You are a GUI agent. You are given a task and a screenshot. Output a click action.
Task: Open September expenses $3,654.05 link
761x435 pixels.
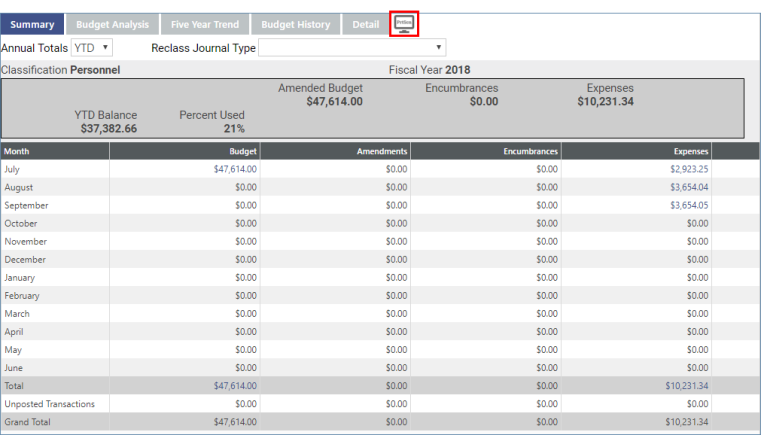coord(689,205)
